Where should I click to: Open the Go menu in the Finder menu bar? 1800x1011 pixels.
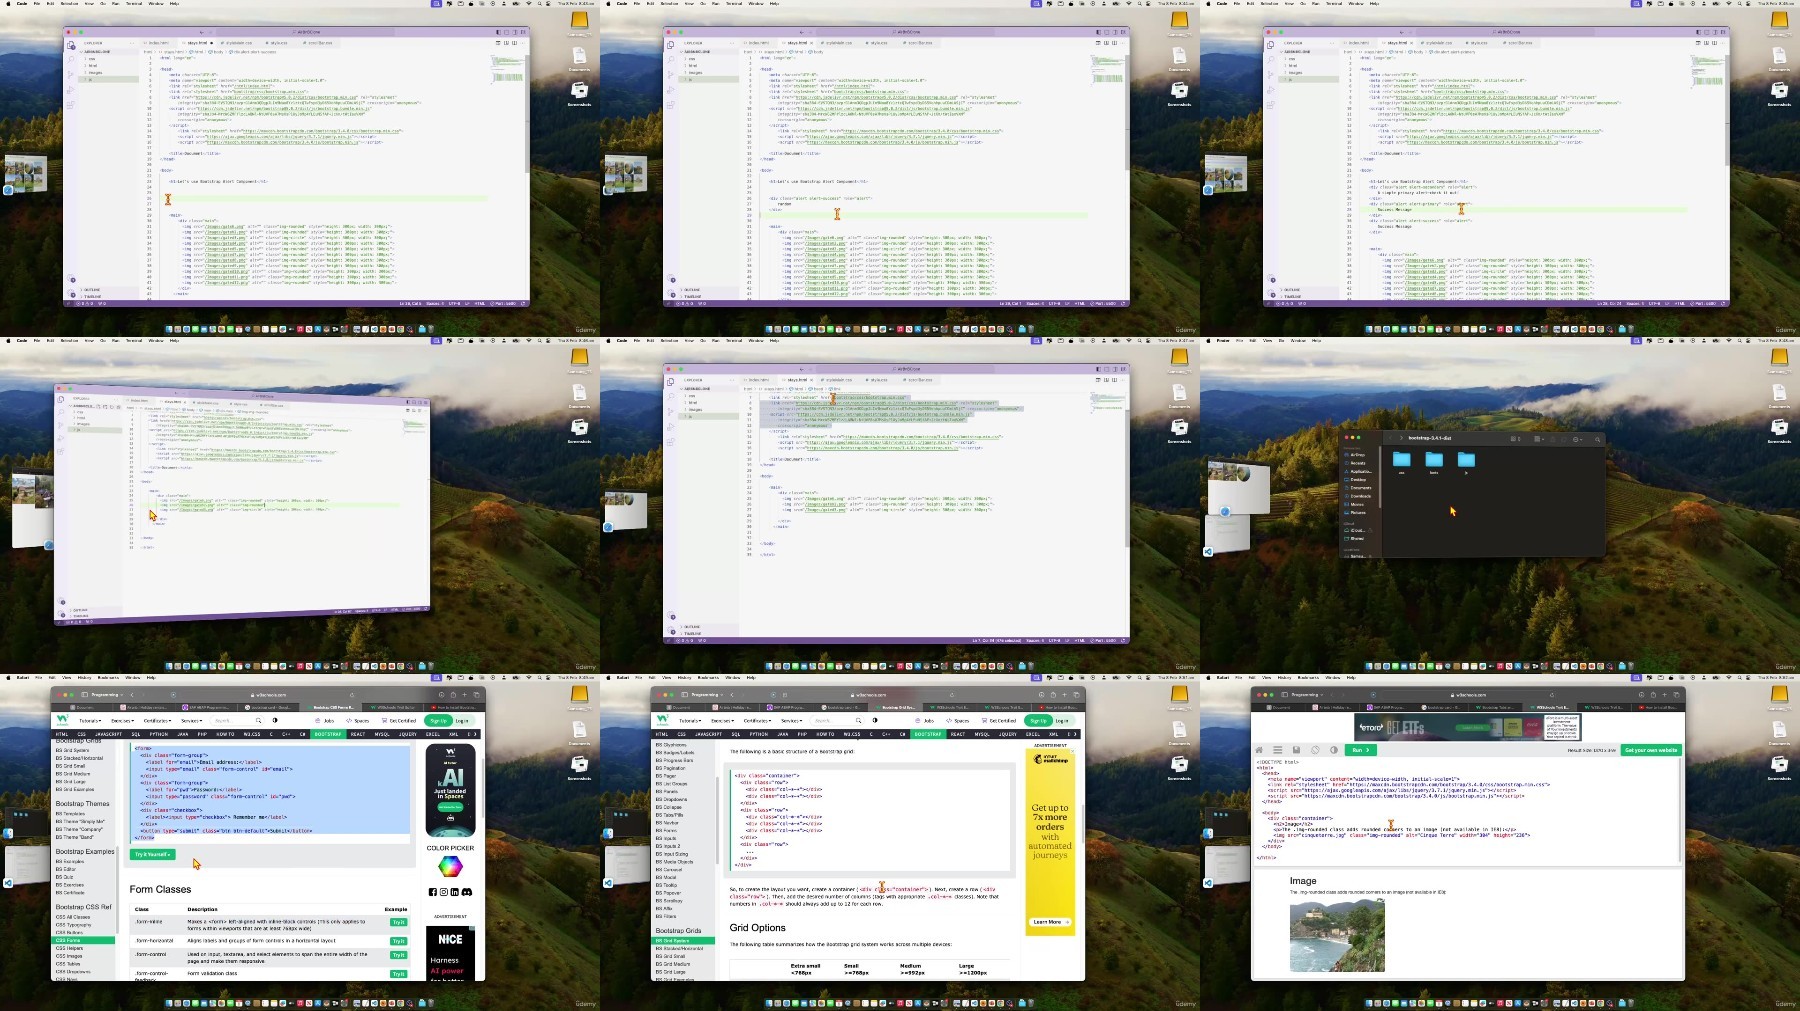click(1281, 340)
